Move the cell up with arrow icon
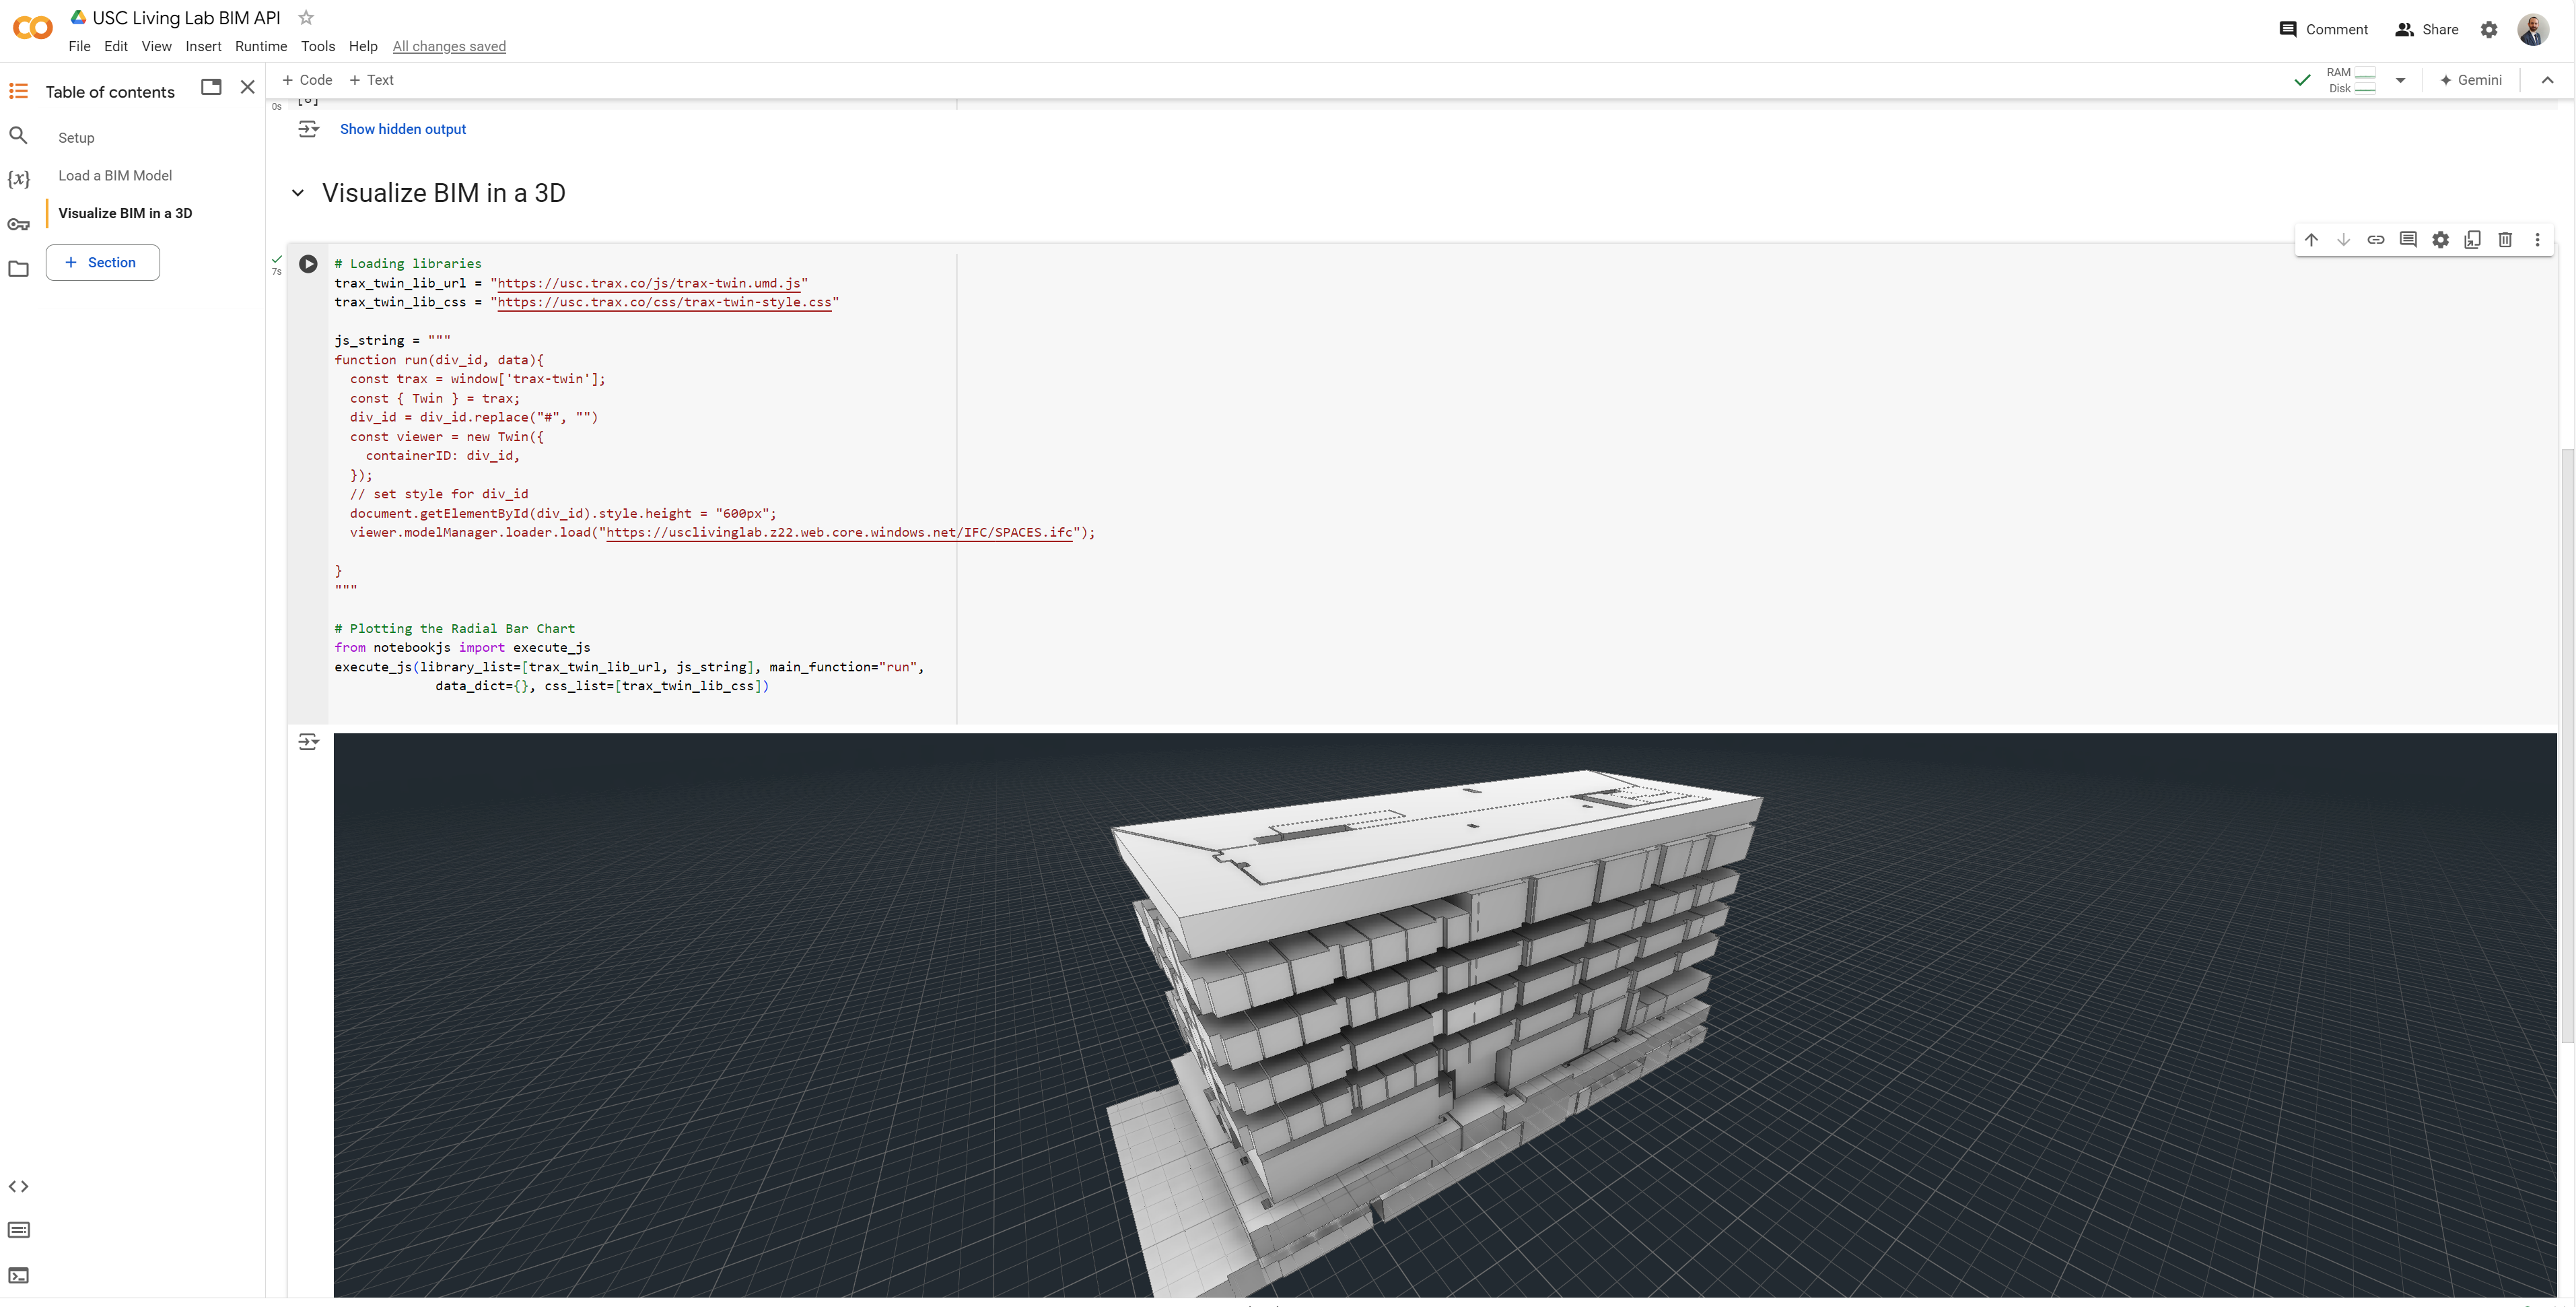The image size is (2576, 1307). point(2311,239)
